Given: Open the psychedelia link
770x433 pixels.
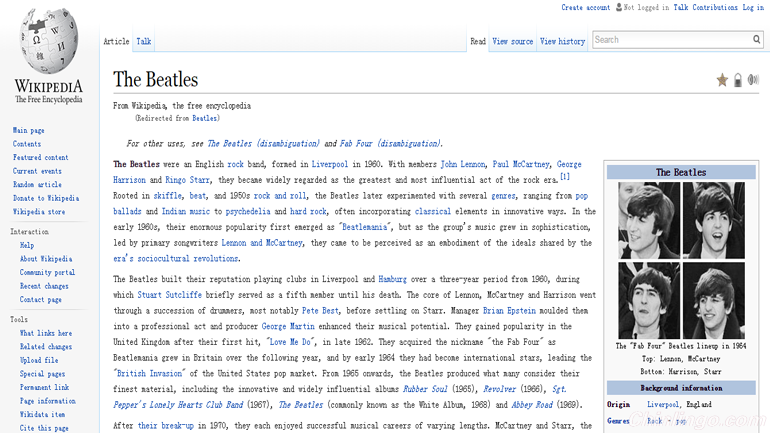Looking at the screenshot, I should click(x=248, y=212).
